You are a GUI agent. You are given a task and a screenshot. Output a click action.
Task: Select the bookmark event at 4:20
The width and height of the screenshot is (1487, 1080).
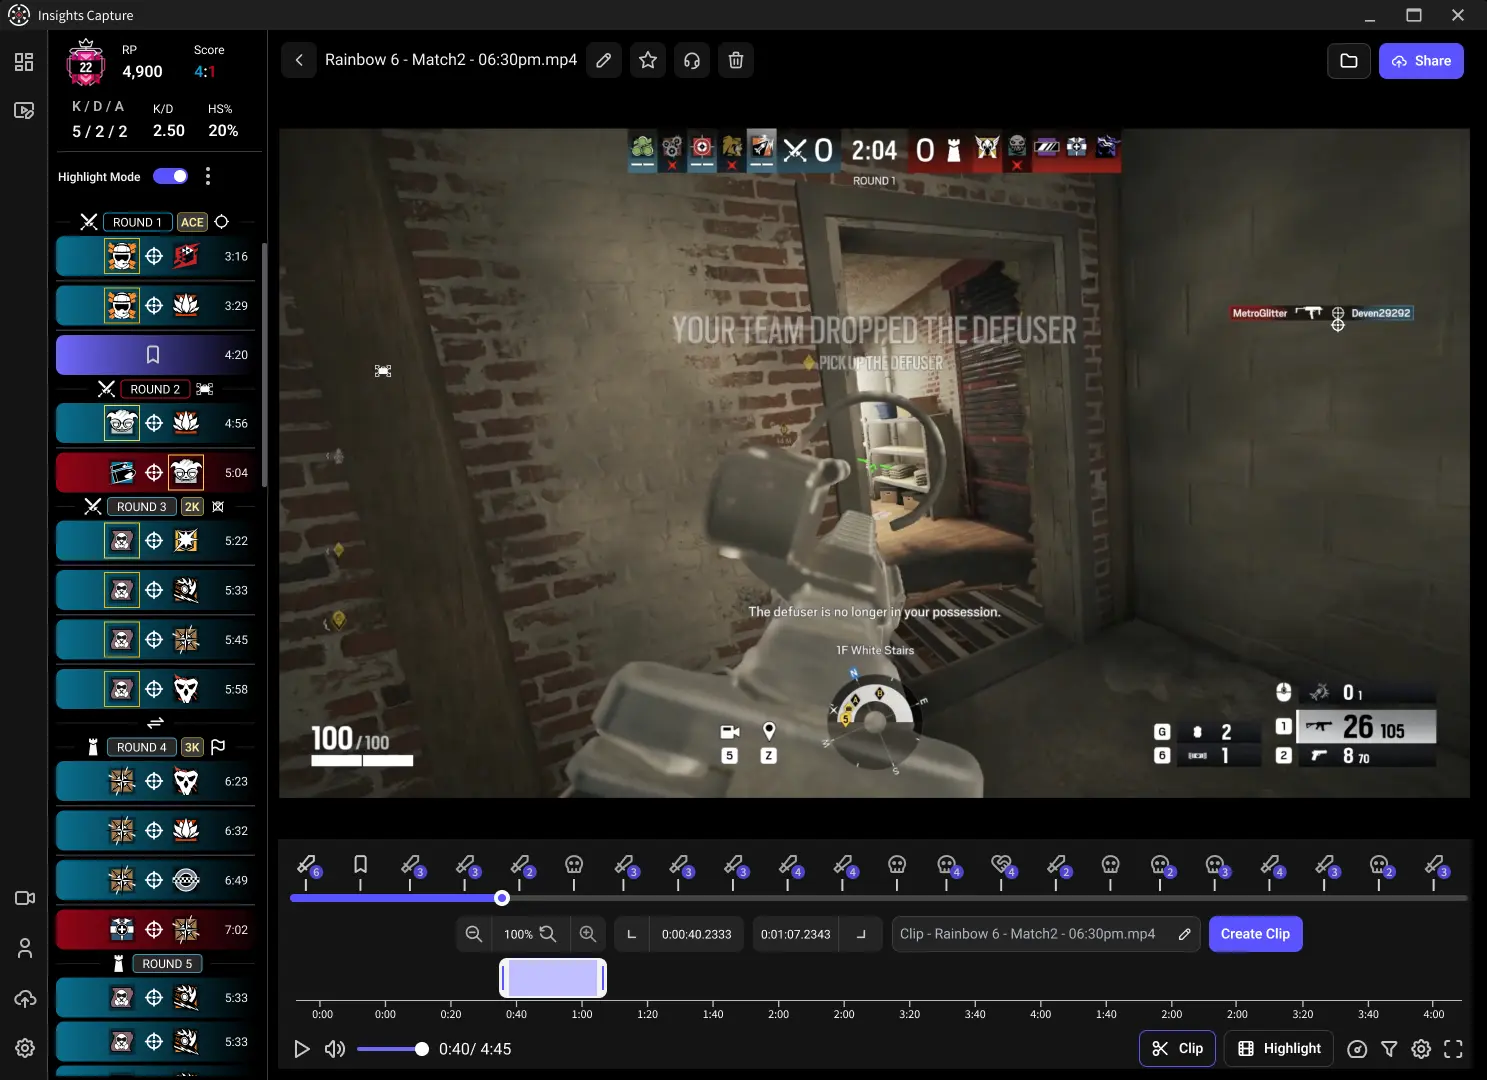point(156,355)
